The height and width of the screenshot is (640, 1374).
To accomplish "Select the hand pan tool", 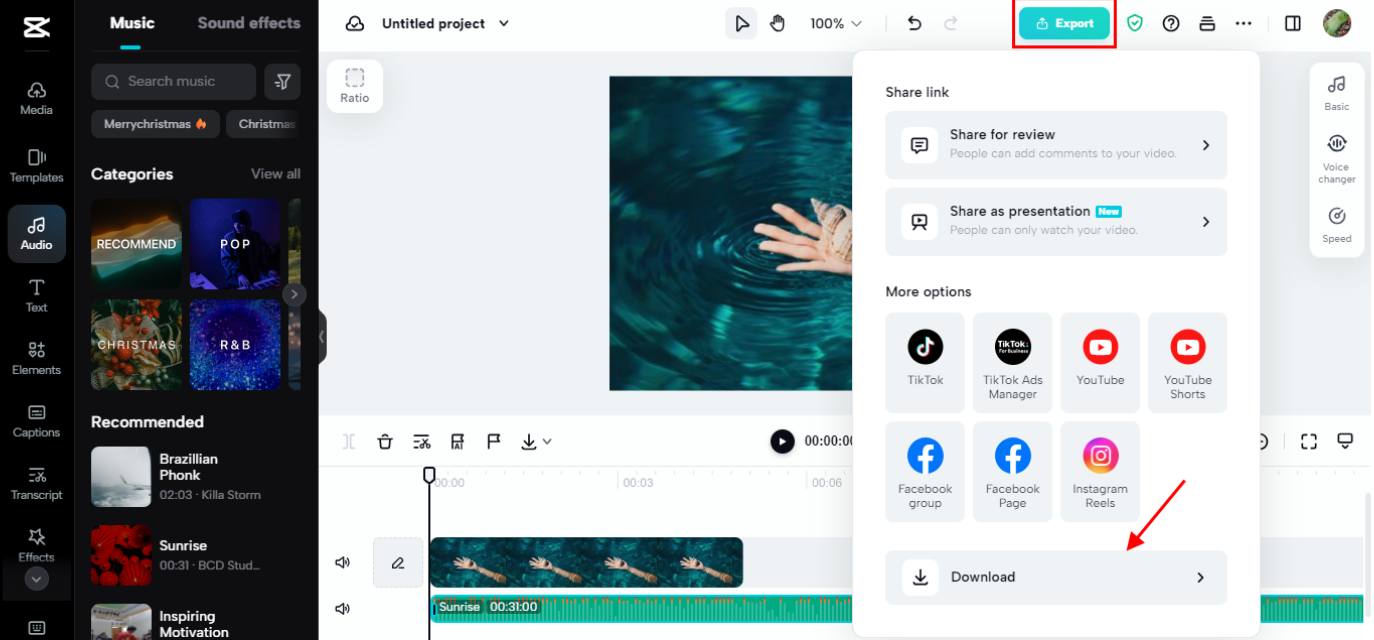I will [777, 23].
